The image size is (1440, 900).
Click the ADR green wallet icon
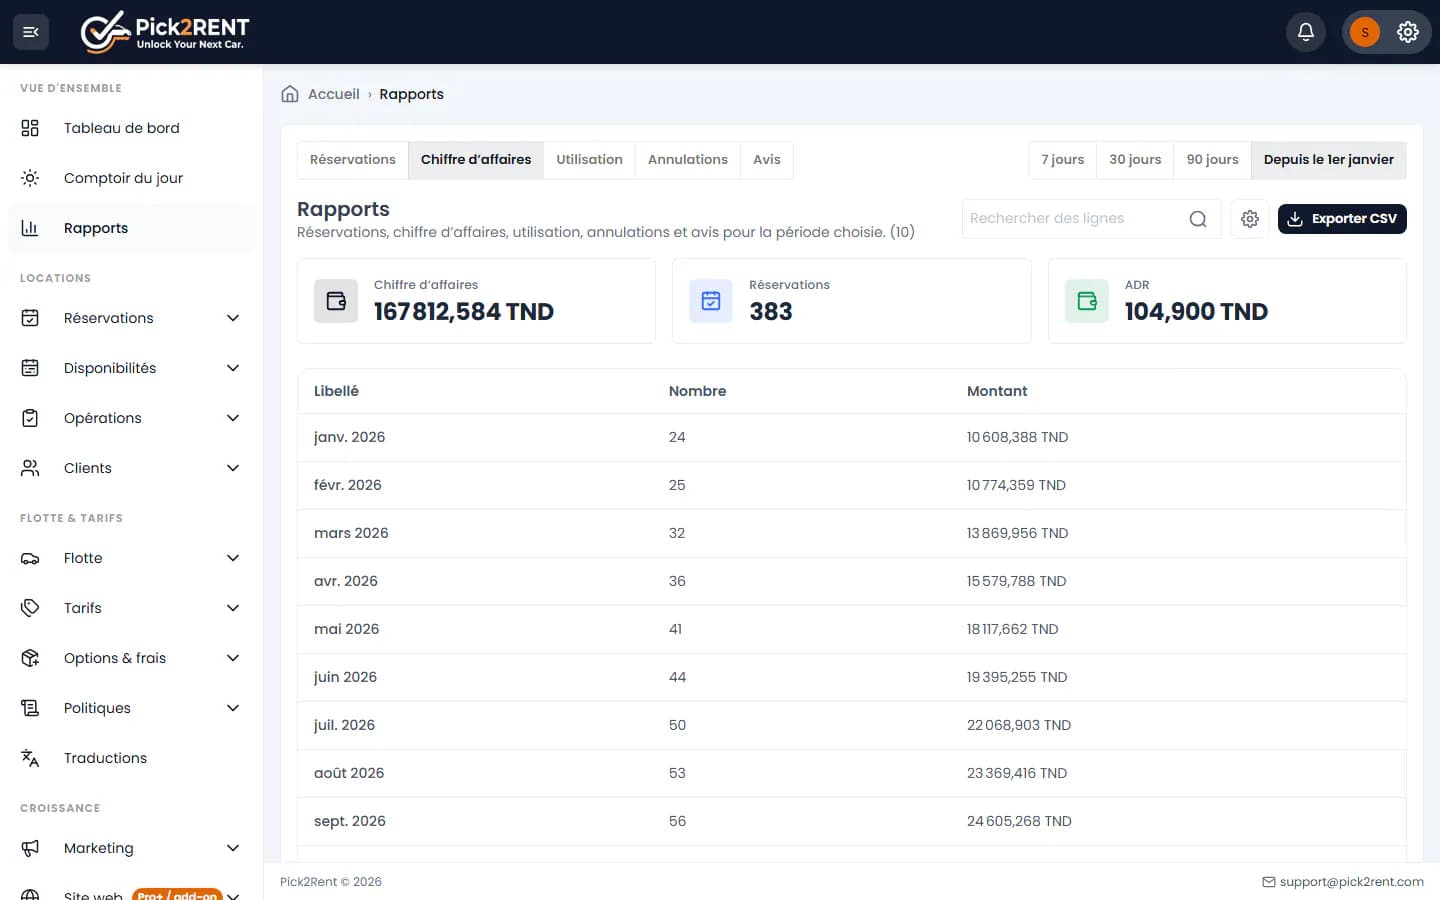[x=1087, y=301]
